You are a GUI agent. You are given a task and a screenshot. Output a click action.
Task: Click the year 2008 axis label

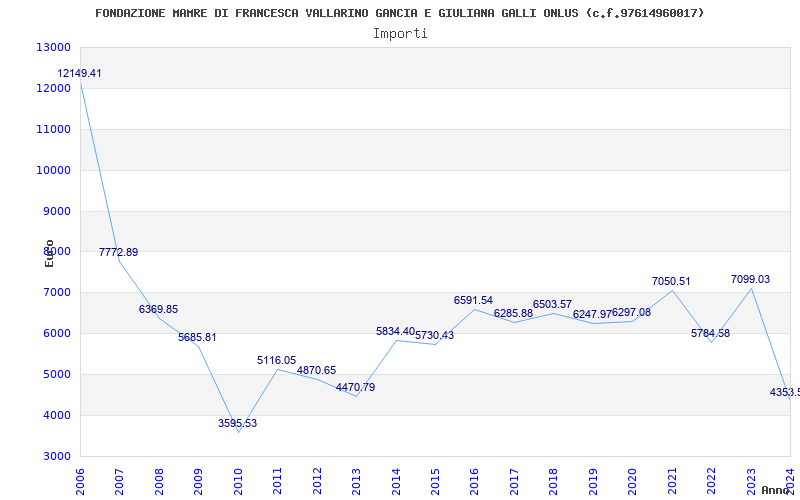pyautogui.click(x=160, y=482)
